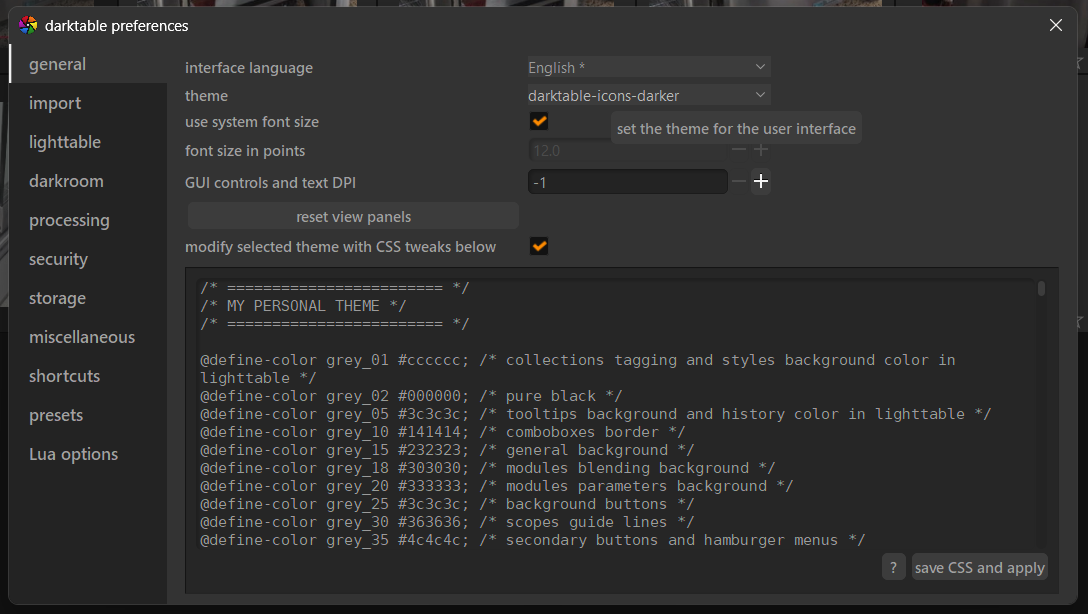Screen dimensions: 1088x614
Task: Click the interface language label
Action: click(x=248, y=68)
